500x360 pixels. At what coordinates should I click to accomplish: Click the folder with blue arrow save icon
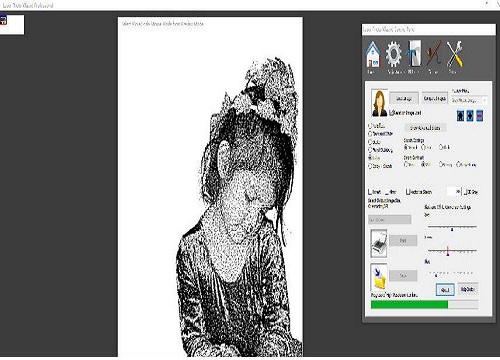(379, 277)
